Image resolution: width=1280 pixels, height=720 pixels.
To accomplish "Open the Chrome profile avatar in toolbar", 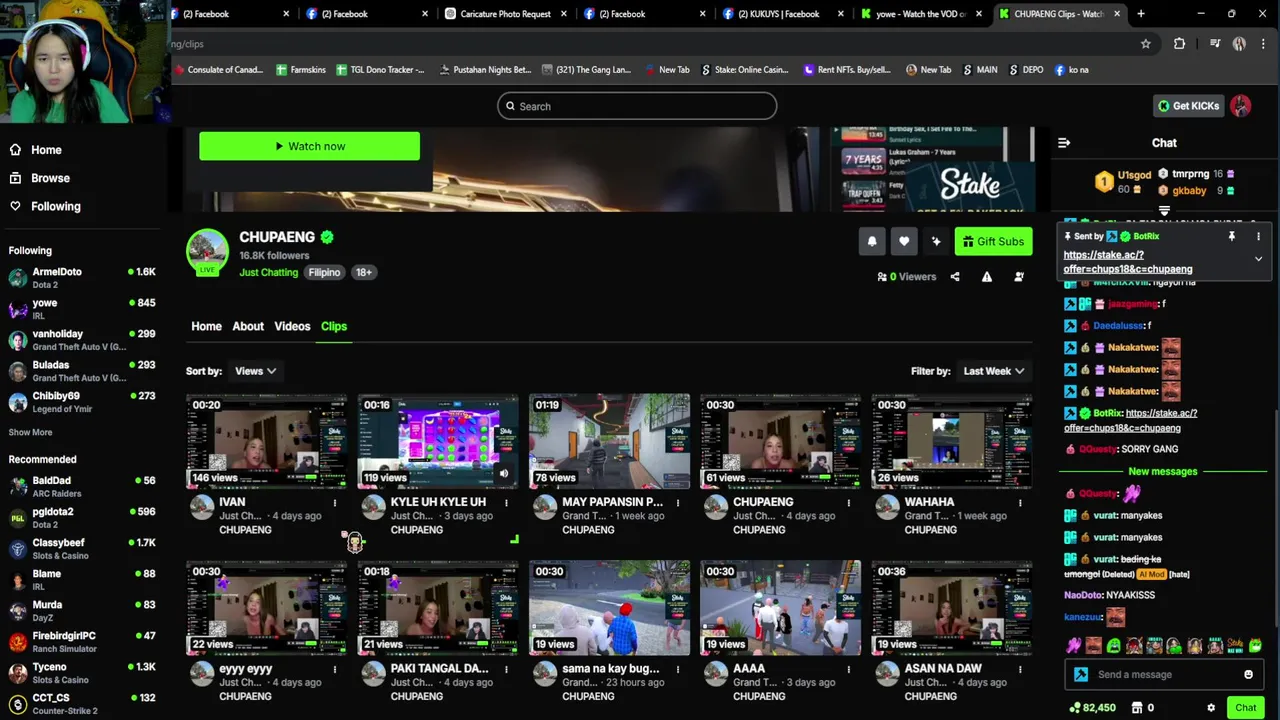I will click(x=1239, y=44).
